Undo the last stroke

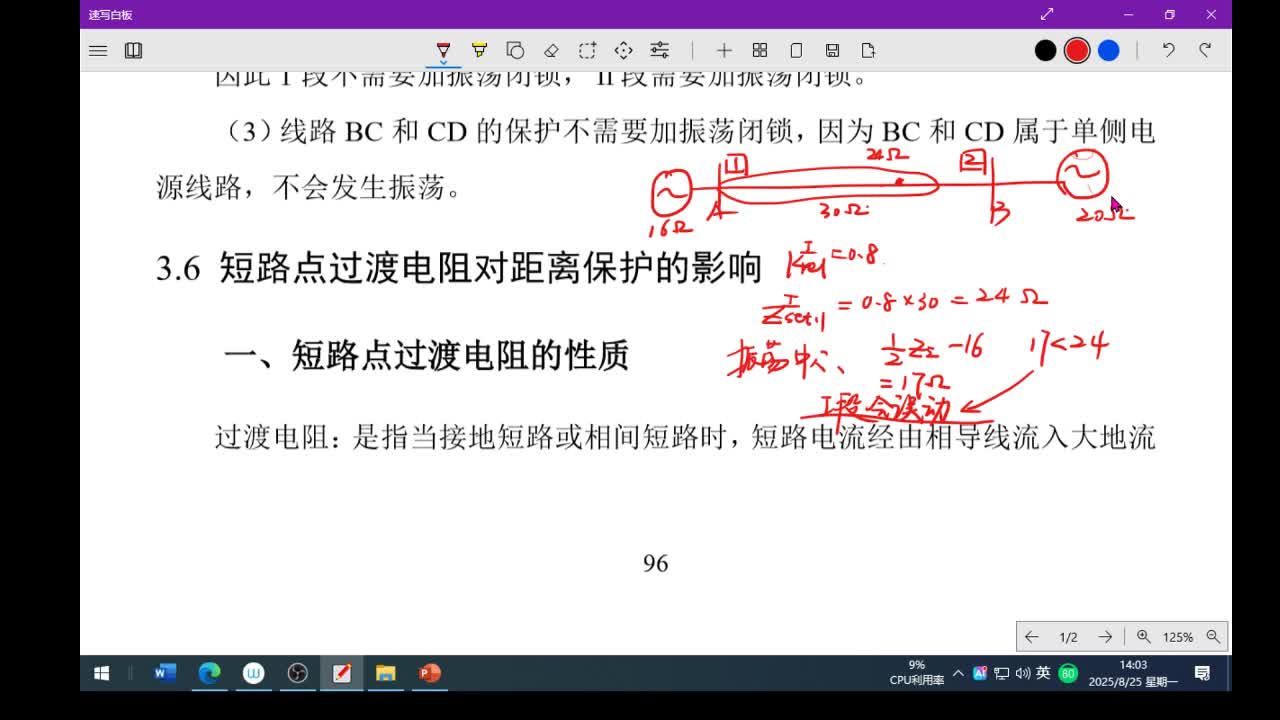tap(1168, 50)
